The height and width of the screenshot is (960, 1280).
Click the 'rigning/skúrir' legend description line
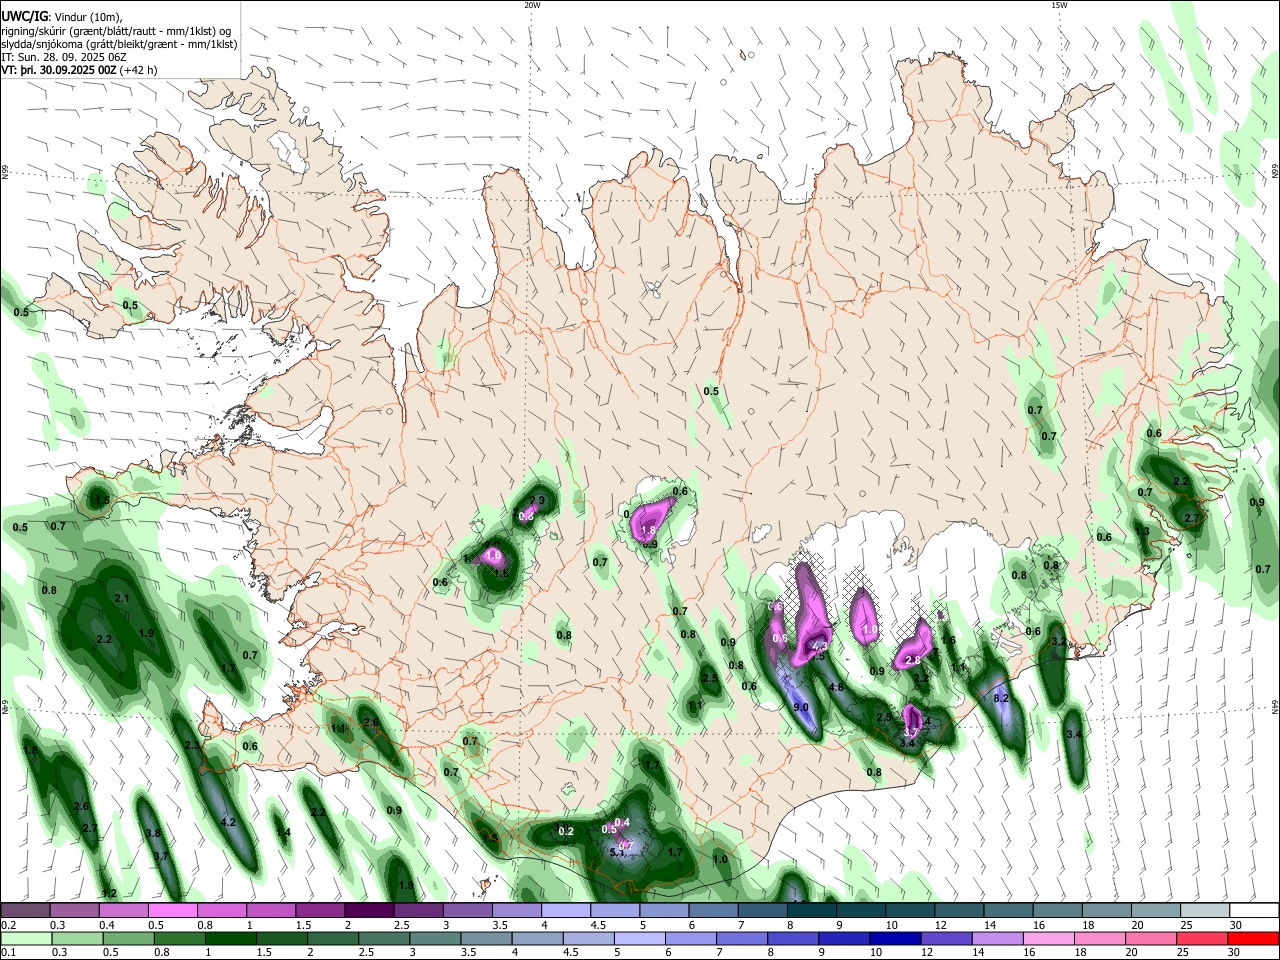[117, 31]
